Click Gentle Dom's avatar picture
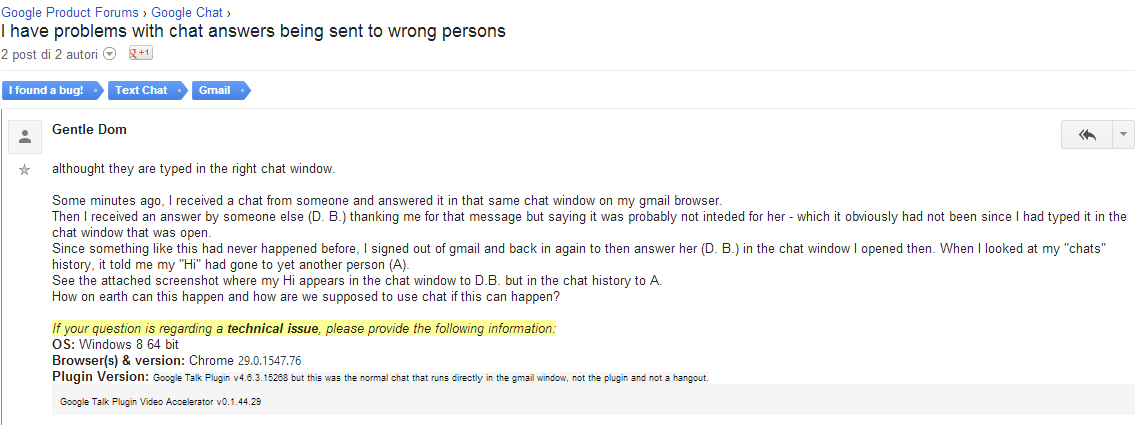This screenshot has height=425, width=1143. [x=25, y=136]
